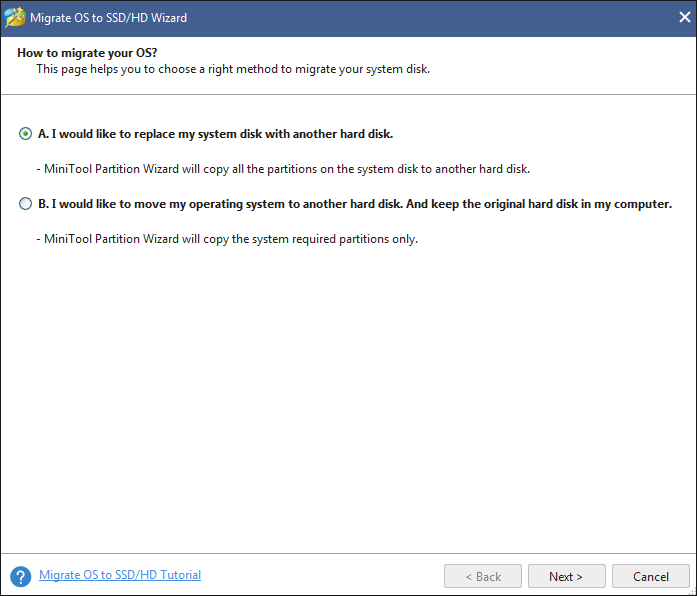Open the Migrate OS to SSD/HD Tutorial link
697x596 pixels.
pyautogui.click(x=120, y=575)
